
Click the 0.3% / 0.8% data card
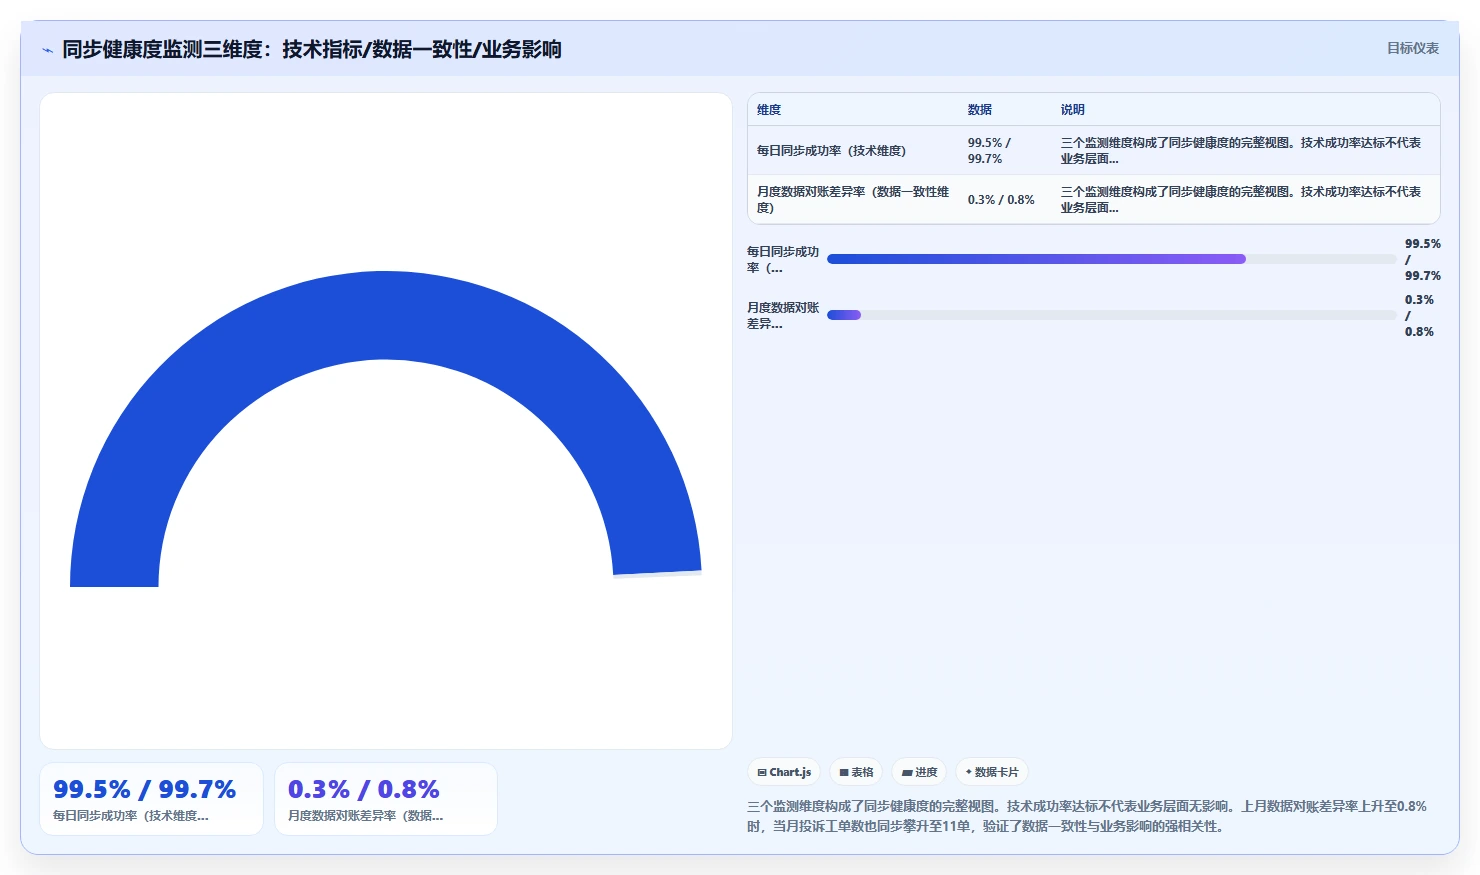pyautogui.click(x=386, y=799)
